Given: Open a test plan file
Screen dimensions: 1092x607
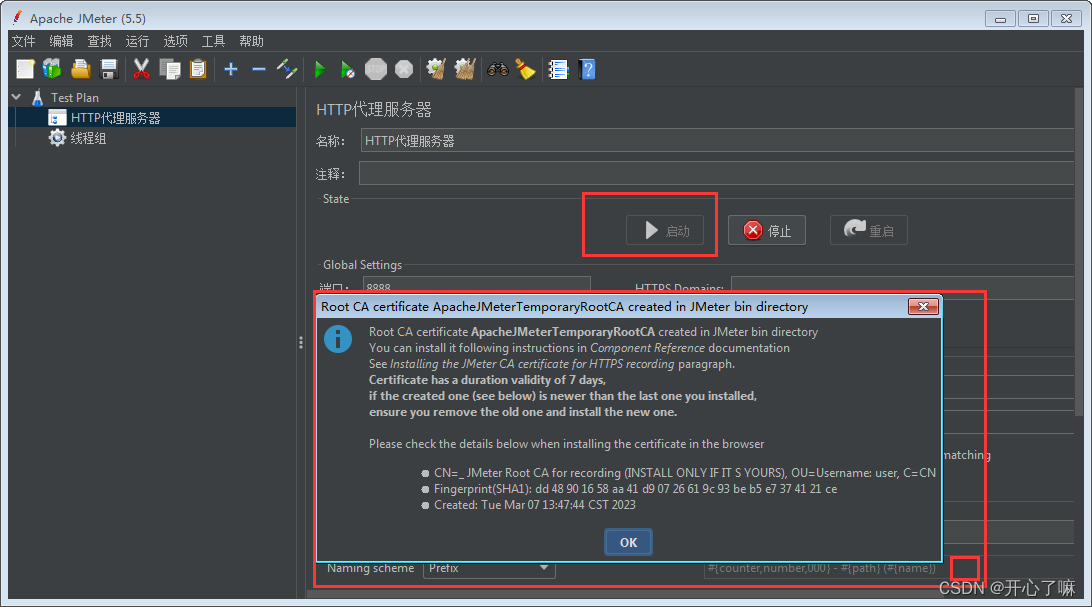Looking at the screenshot, I should pyautogui.click(x=81, y=69).
